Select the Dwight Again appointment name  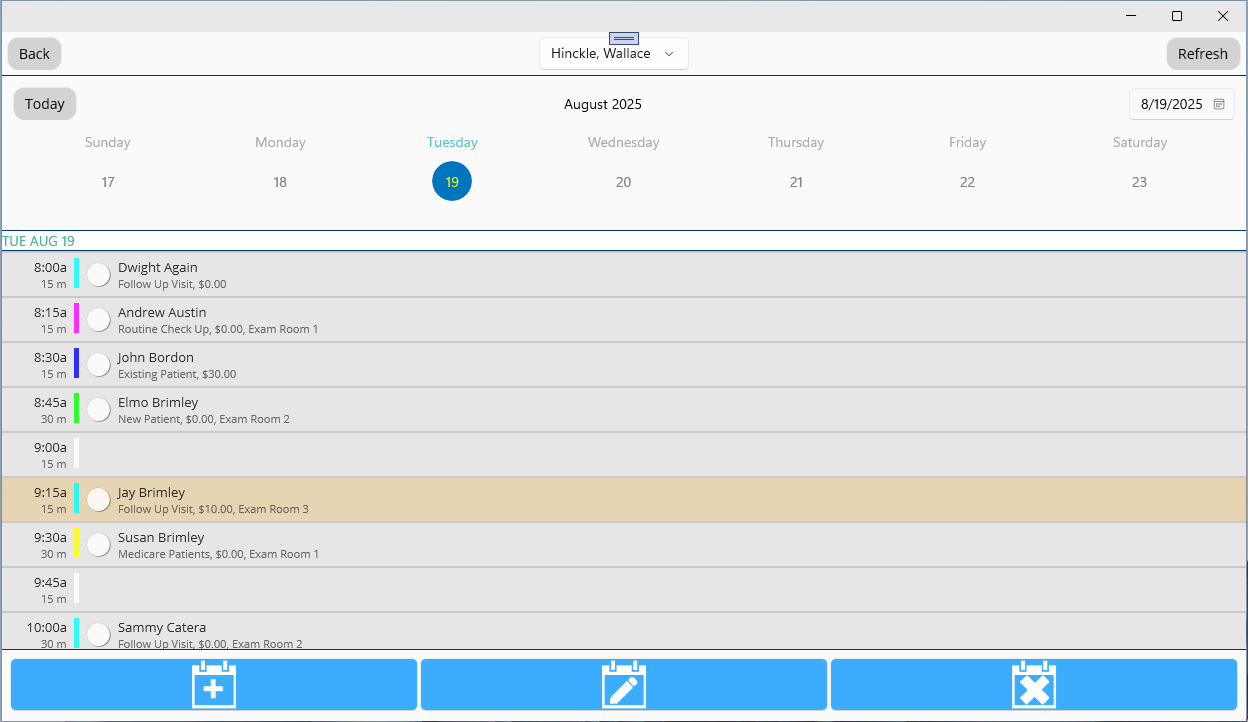coord(158,267)
